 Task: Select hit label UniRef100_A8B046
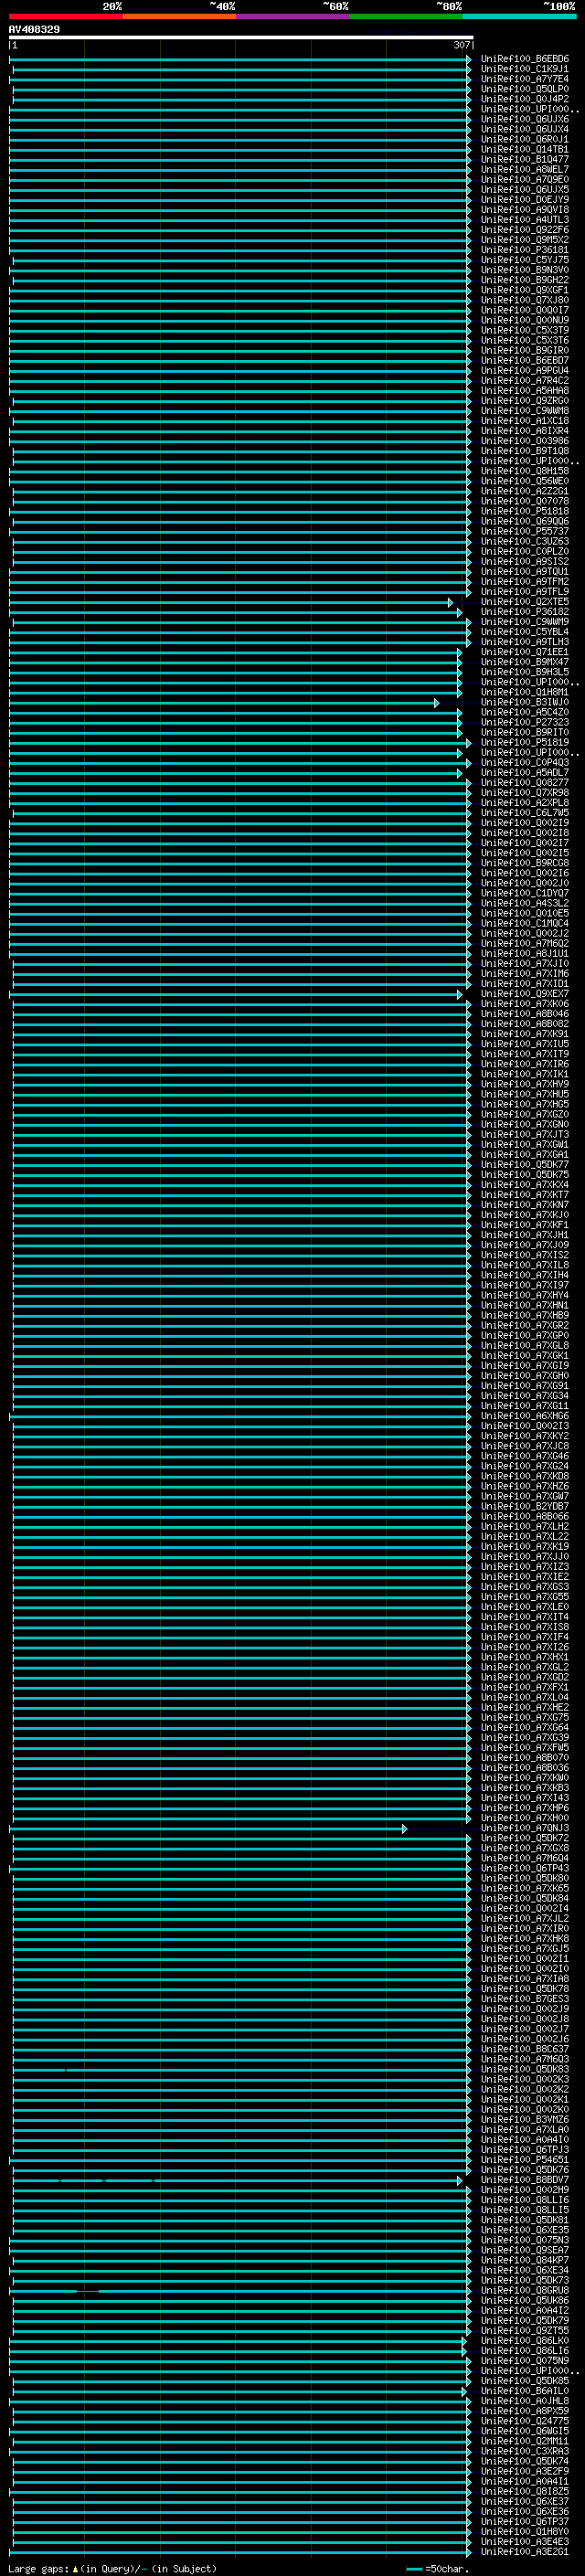click(525, 1014)
